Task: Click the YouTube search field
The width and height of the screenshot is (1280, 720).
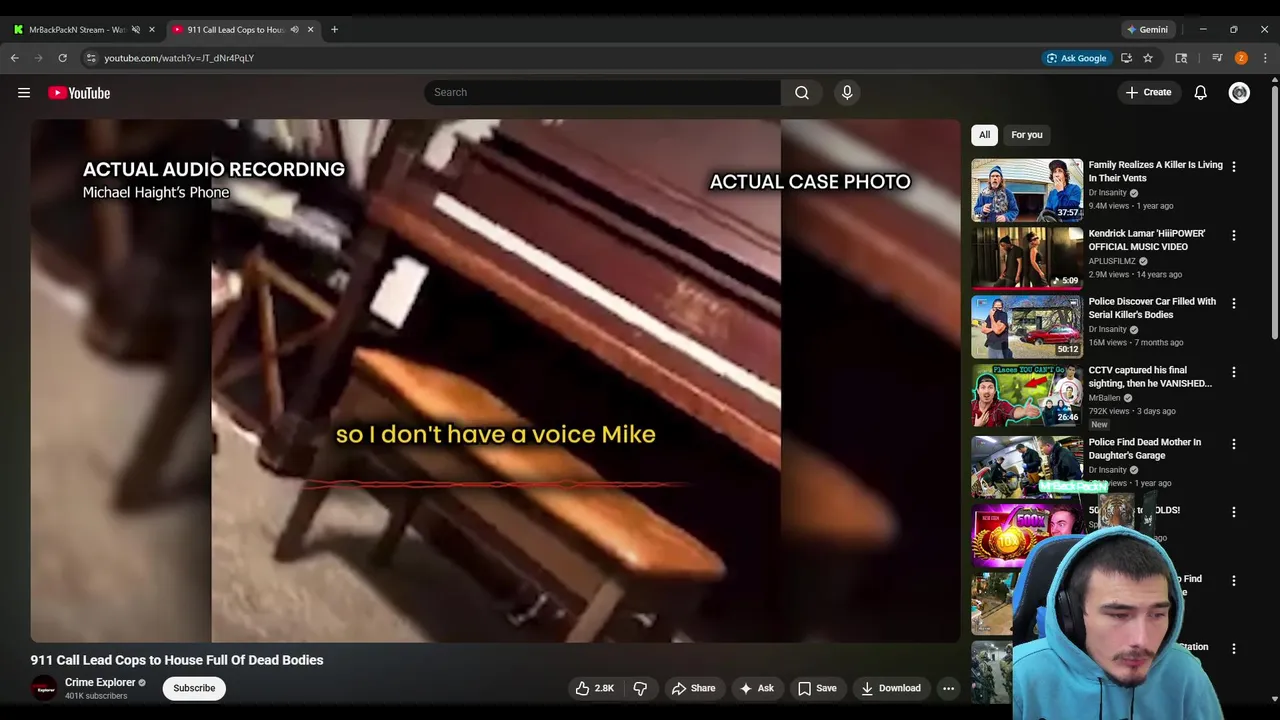Action: click(602, 92)
